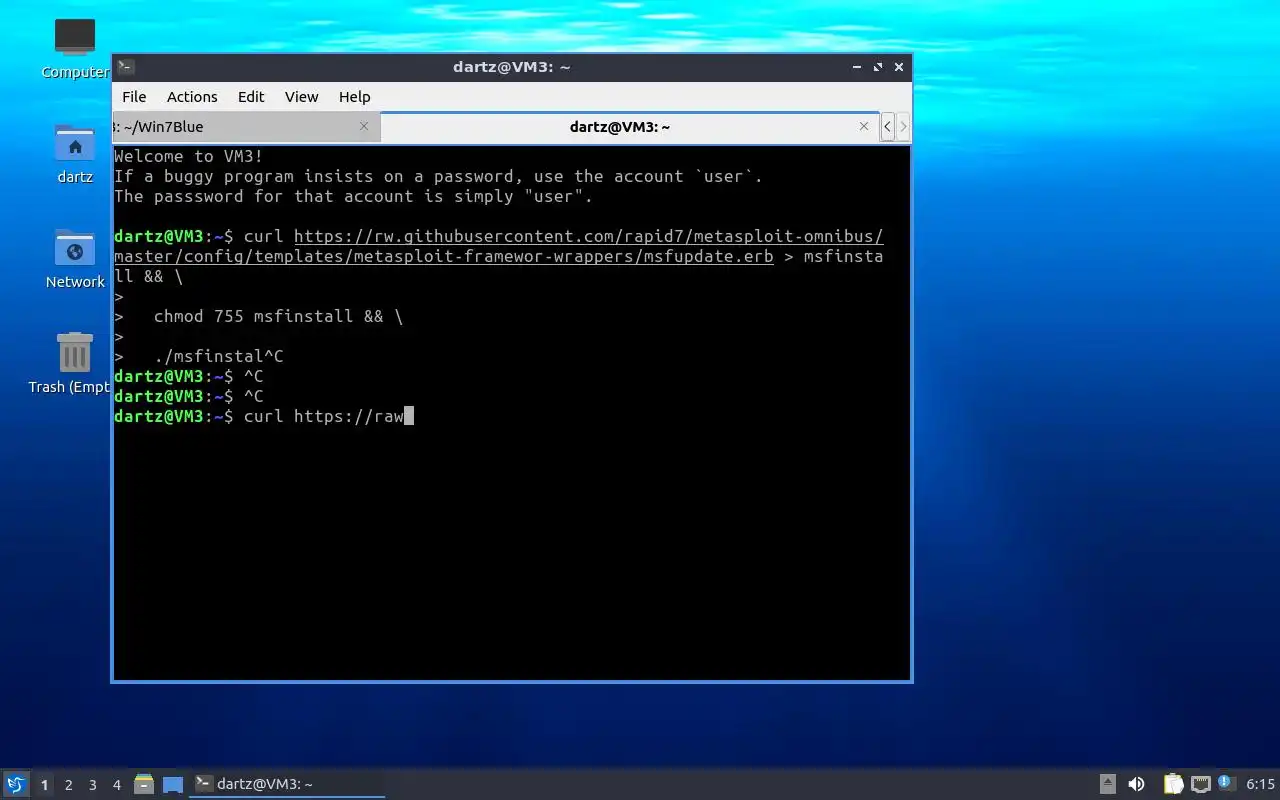This screenshot has height=800, width=1280.
Task: Select the dartz@VM3 taskbar window button
Action: pyautogui.click(x=287, y=784)
